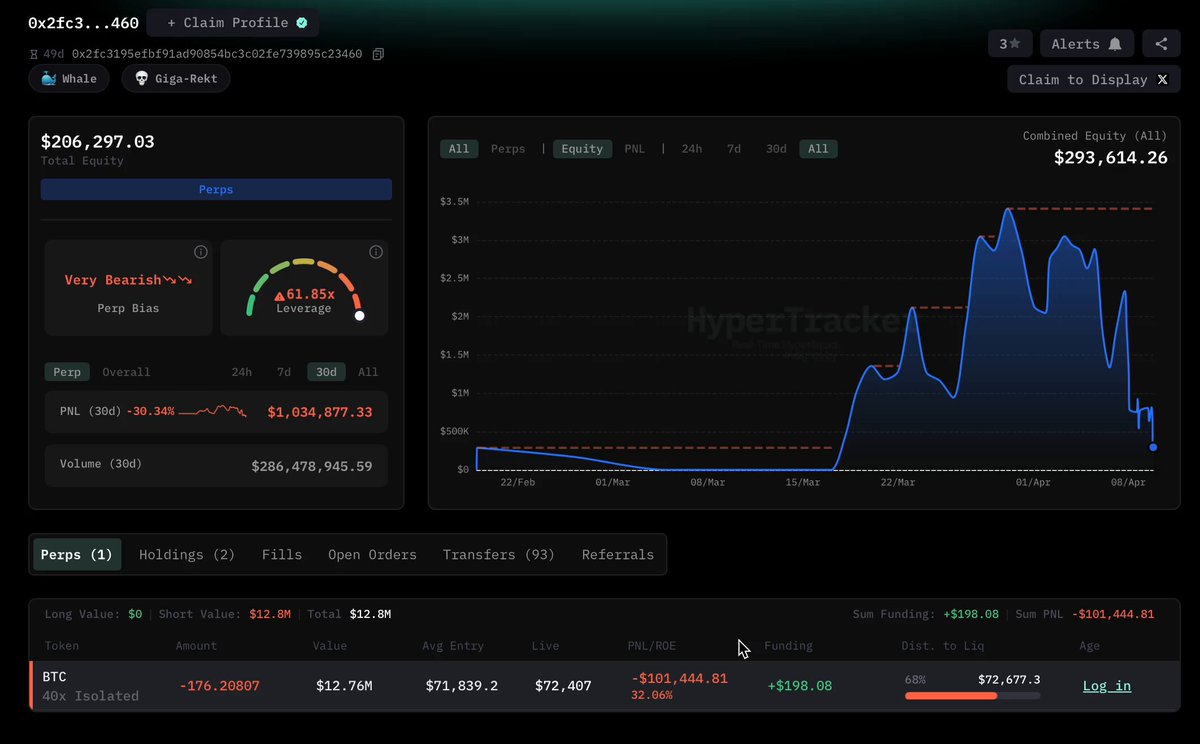1200x744 pixels.
Task: Open the Transfers (93) tab
Action: (x=498, y=554)
